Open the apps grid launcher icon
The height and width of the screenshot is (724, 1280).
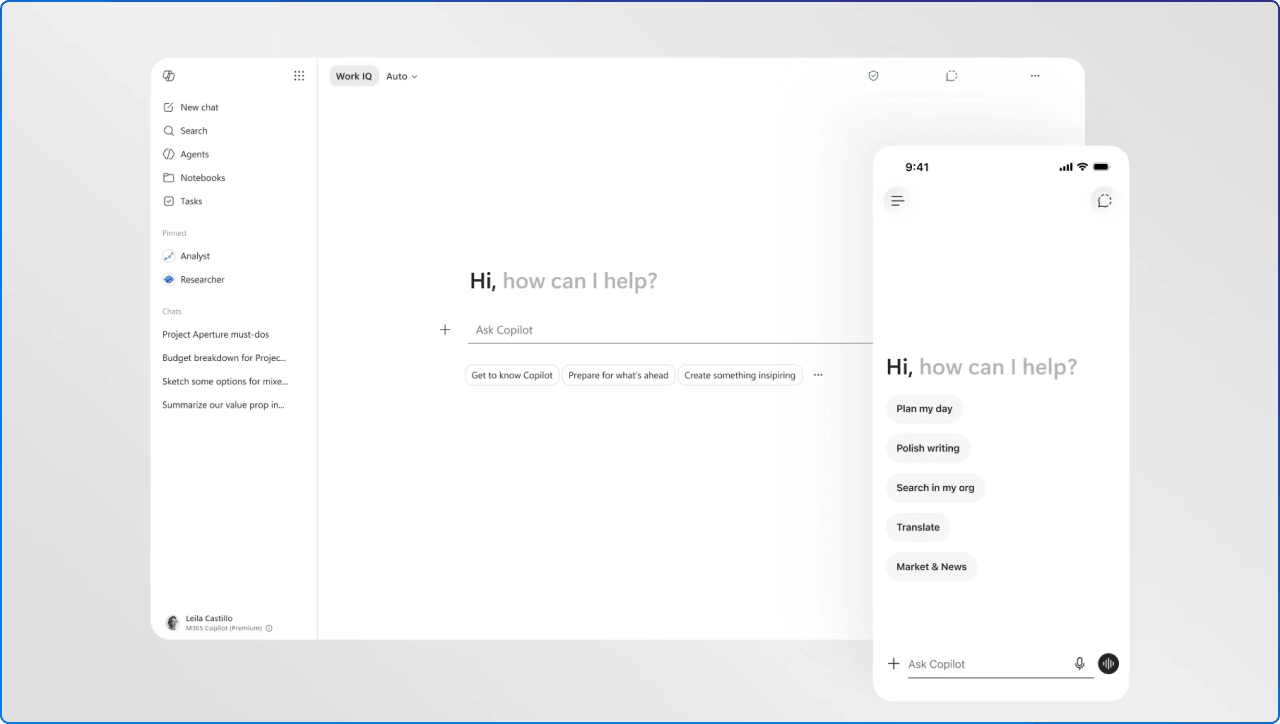[299, 76]
